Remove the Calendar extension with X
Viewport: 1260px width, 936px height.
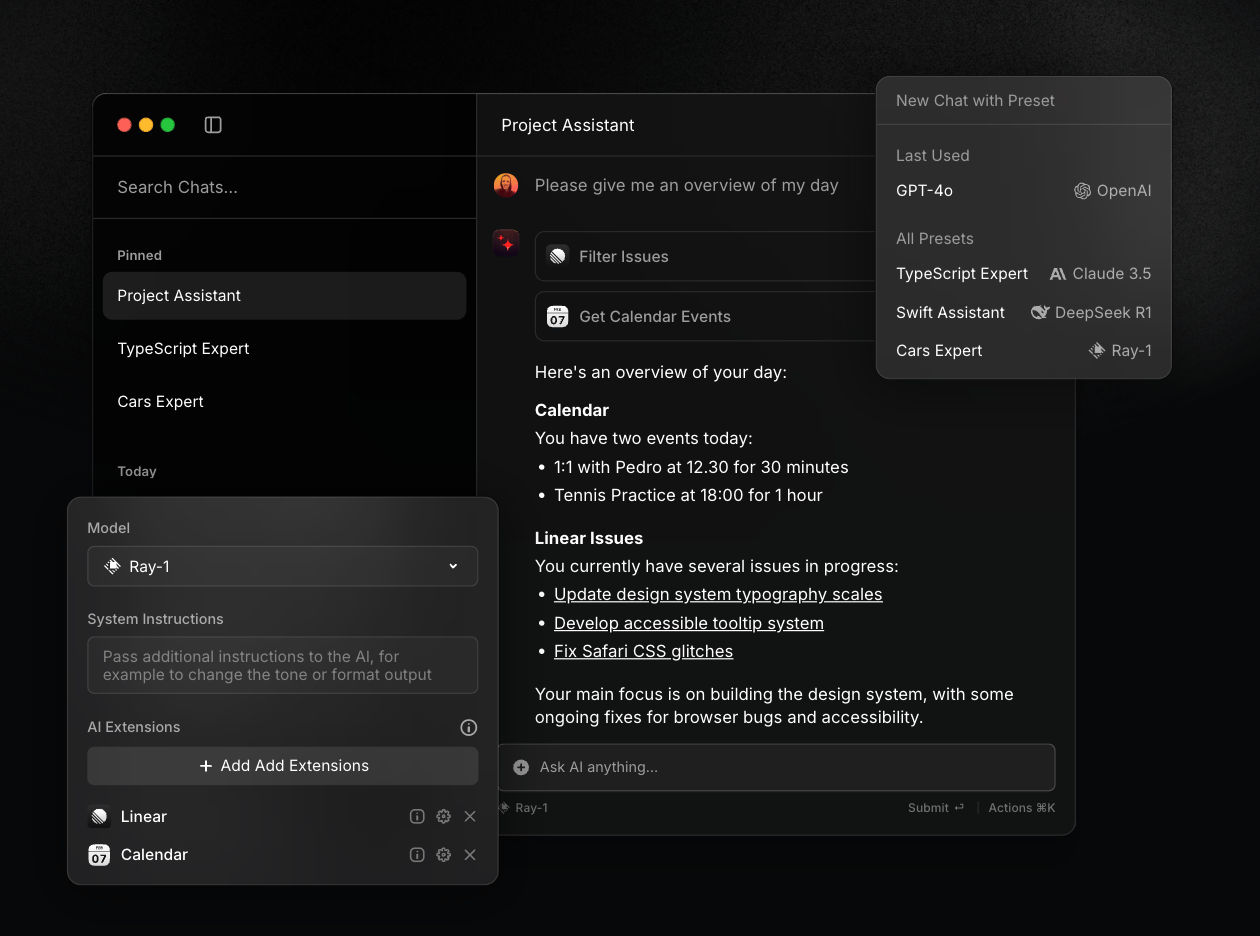470,855
